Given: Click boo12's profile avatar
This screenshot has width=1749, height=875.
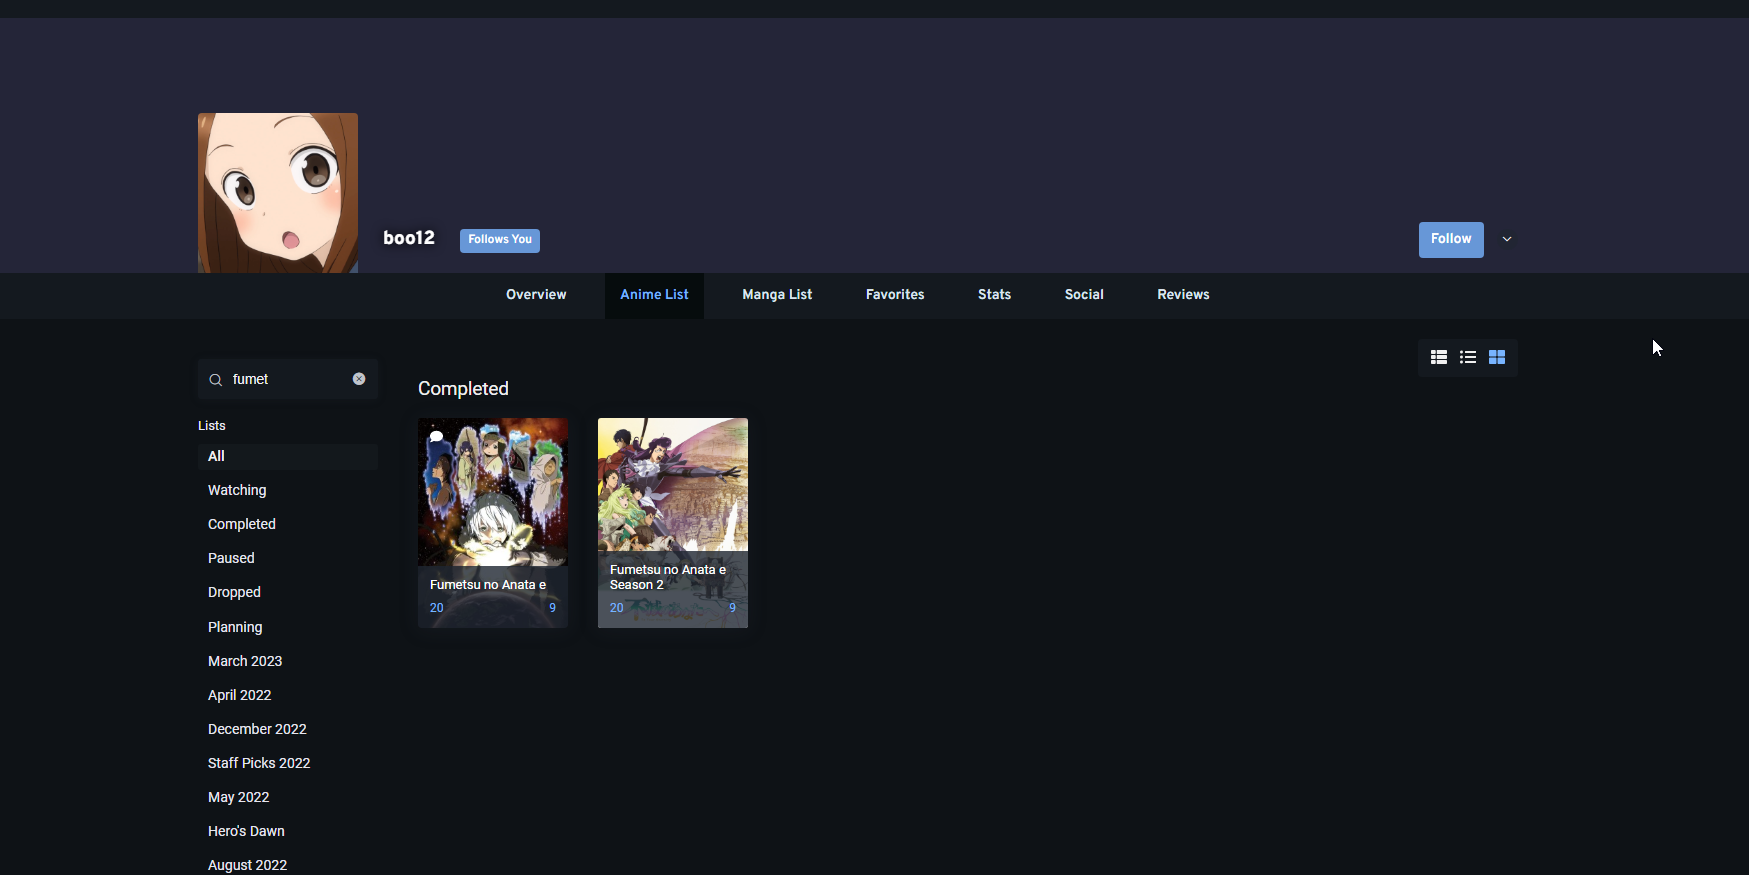Looking at the screenshot, I should click(x=278, y=193).
